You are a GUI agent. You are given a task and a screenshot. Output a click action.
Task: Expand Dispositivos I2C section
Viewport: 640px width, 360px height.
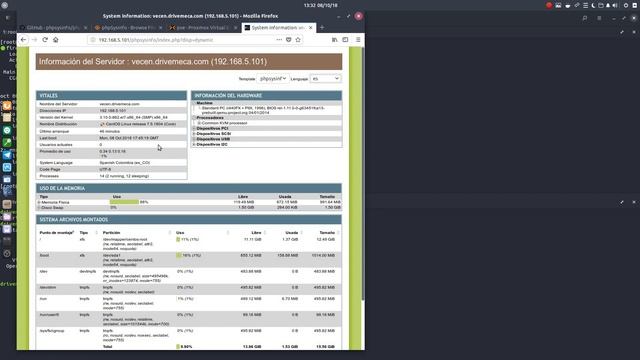[x=195, y=144]
